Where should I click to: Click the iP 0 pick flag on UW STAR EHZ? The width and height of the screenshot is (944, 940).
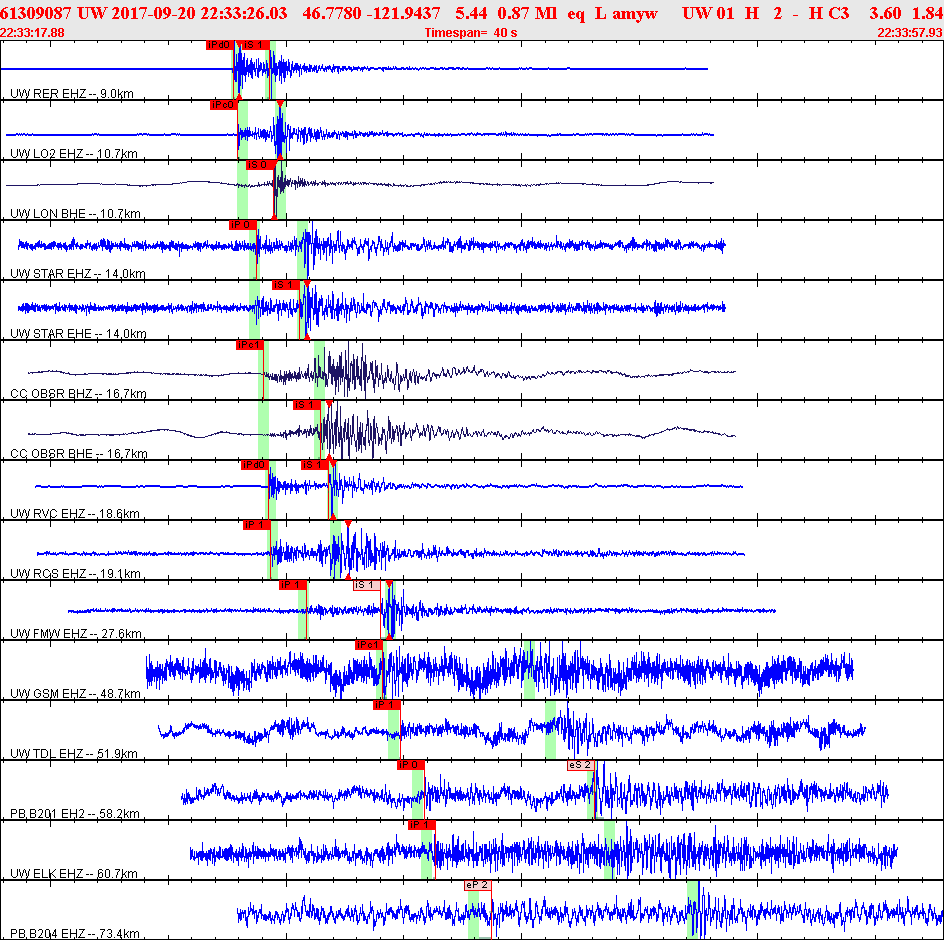click(243, 225)
